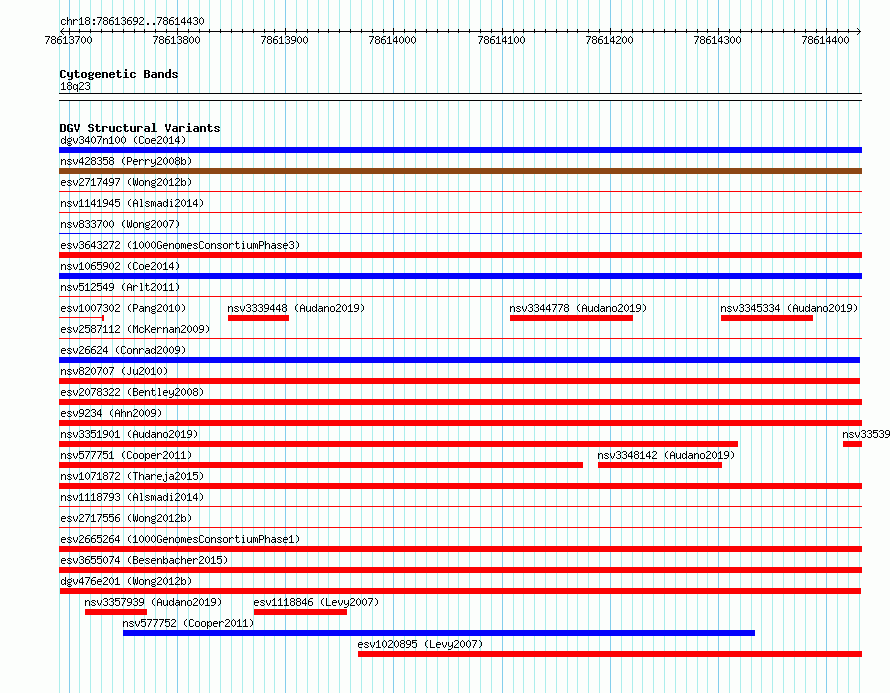Image resolution: width=890 pixels, height=693 pixels.
Task: Click the red esv2665264 variant bar
Action: 460,549
